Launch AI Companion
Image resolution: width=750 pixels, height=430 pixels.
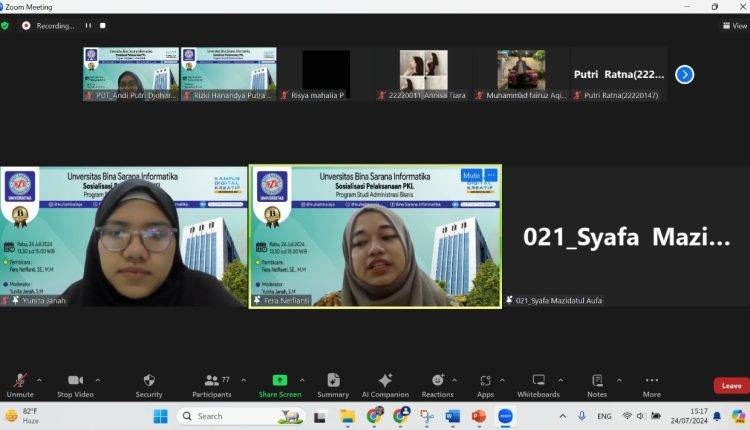(x=385, y=386)
